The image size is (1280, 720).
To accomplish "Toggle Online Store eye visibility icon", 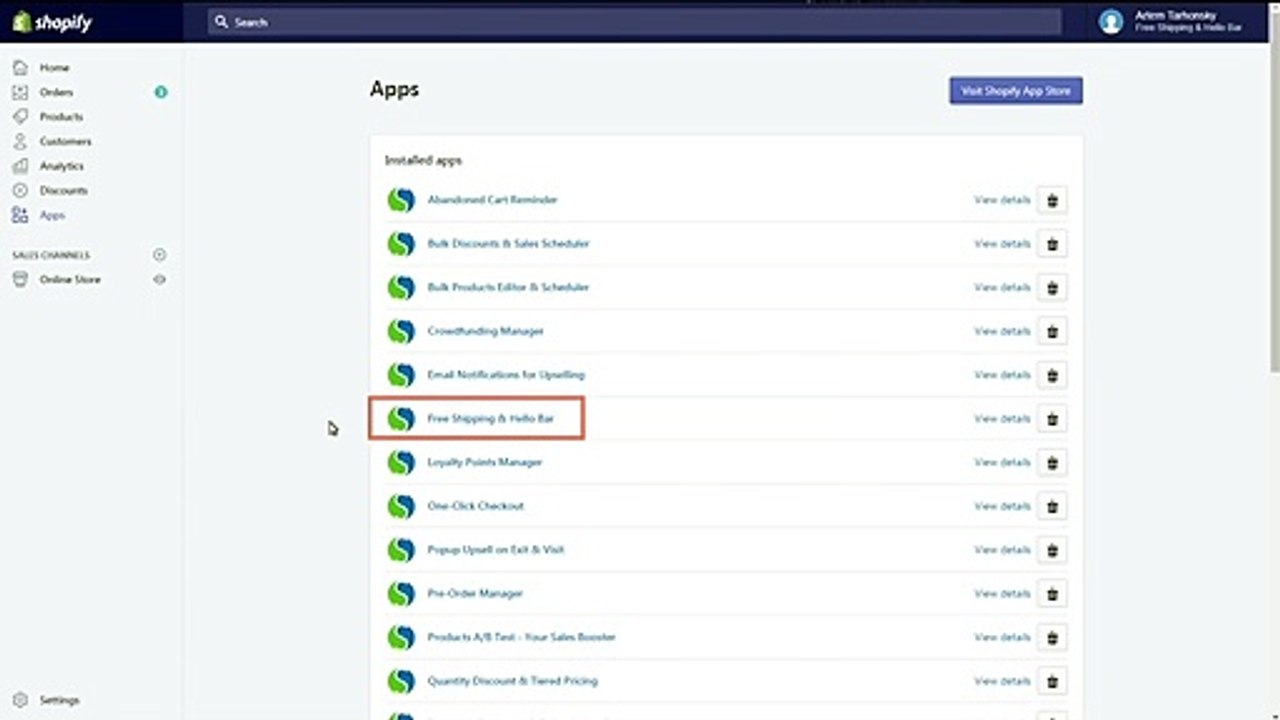I will [160, 280].
